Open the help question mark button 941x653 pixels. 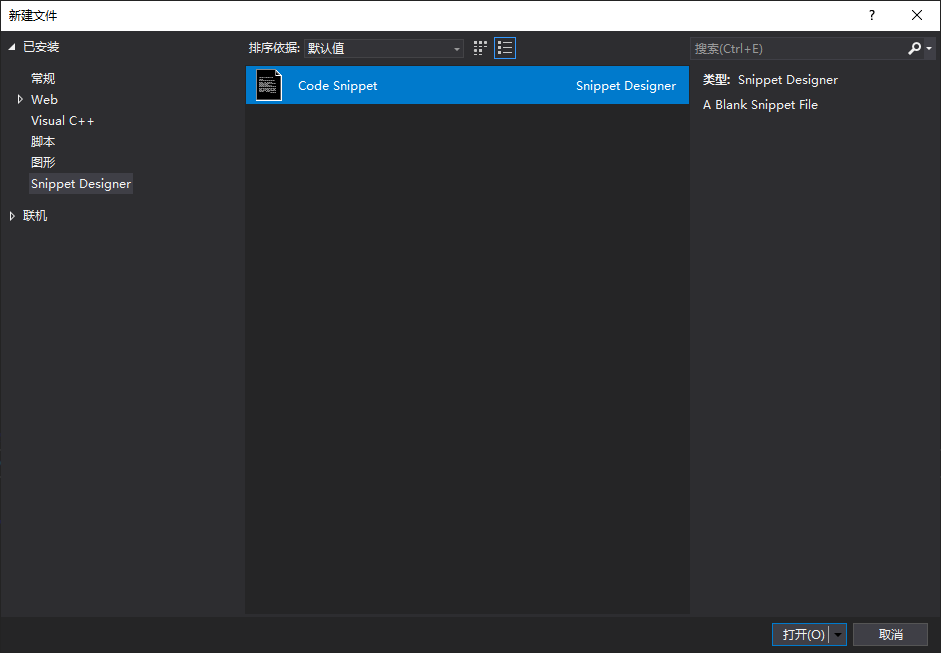coord(872,15)
